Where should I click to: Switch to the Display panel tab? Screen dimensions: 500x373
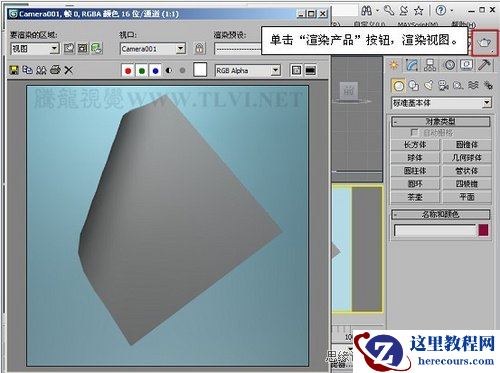point(467,65)
